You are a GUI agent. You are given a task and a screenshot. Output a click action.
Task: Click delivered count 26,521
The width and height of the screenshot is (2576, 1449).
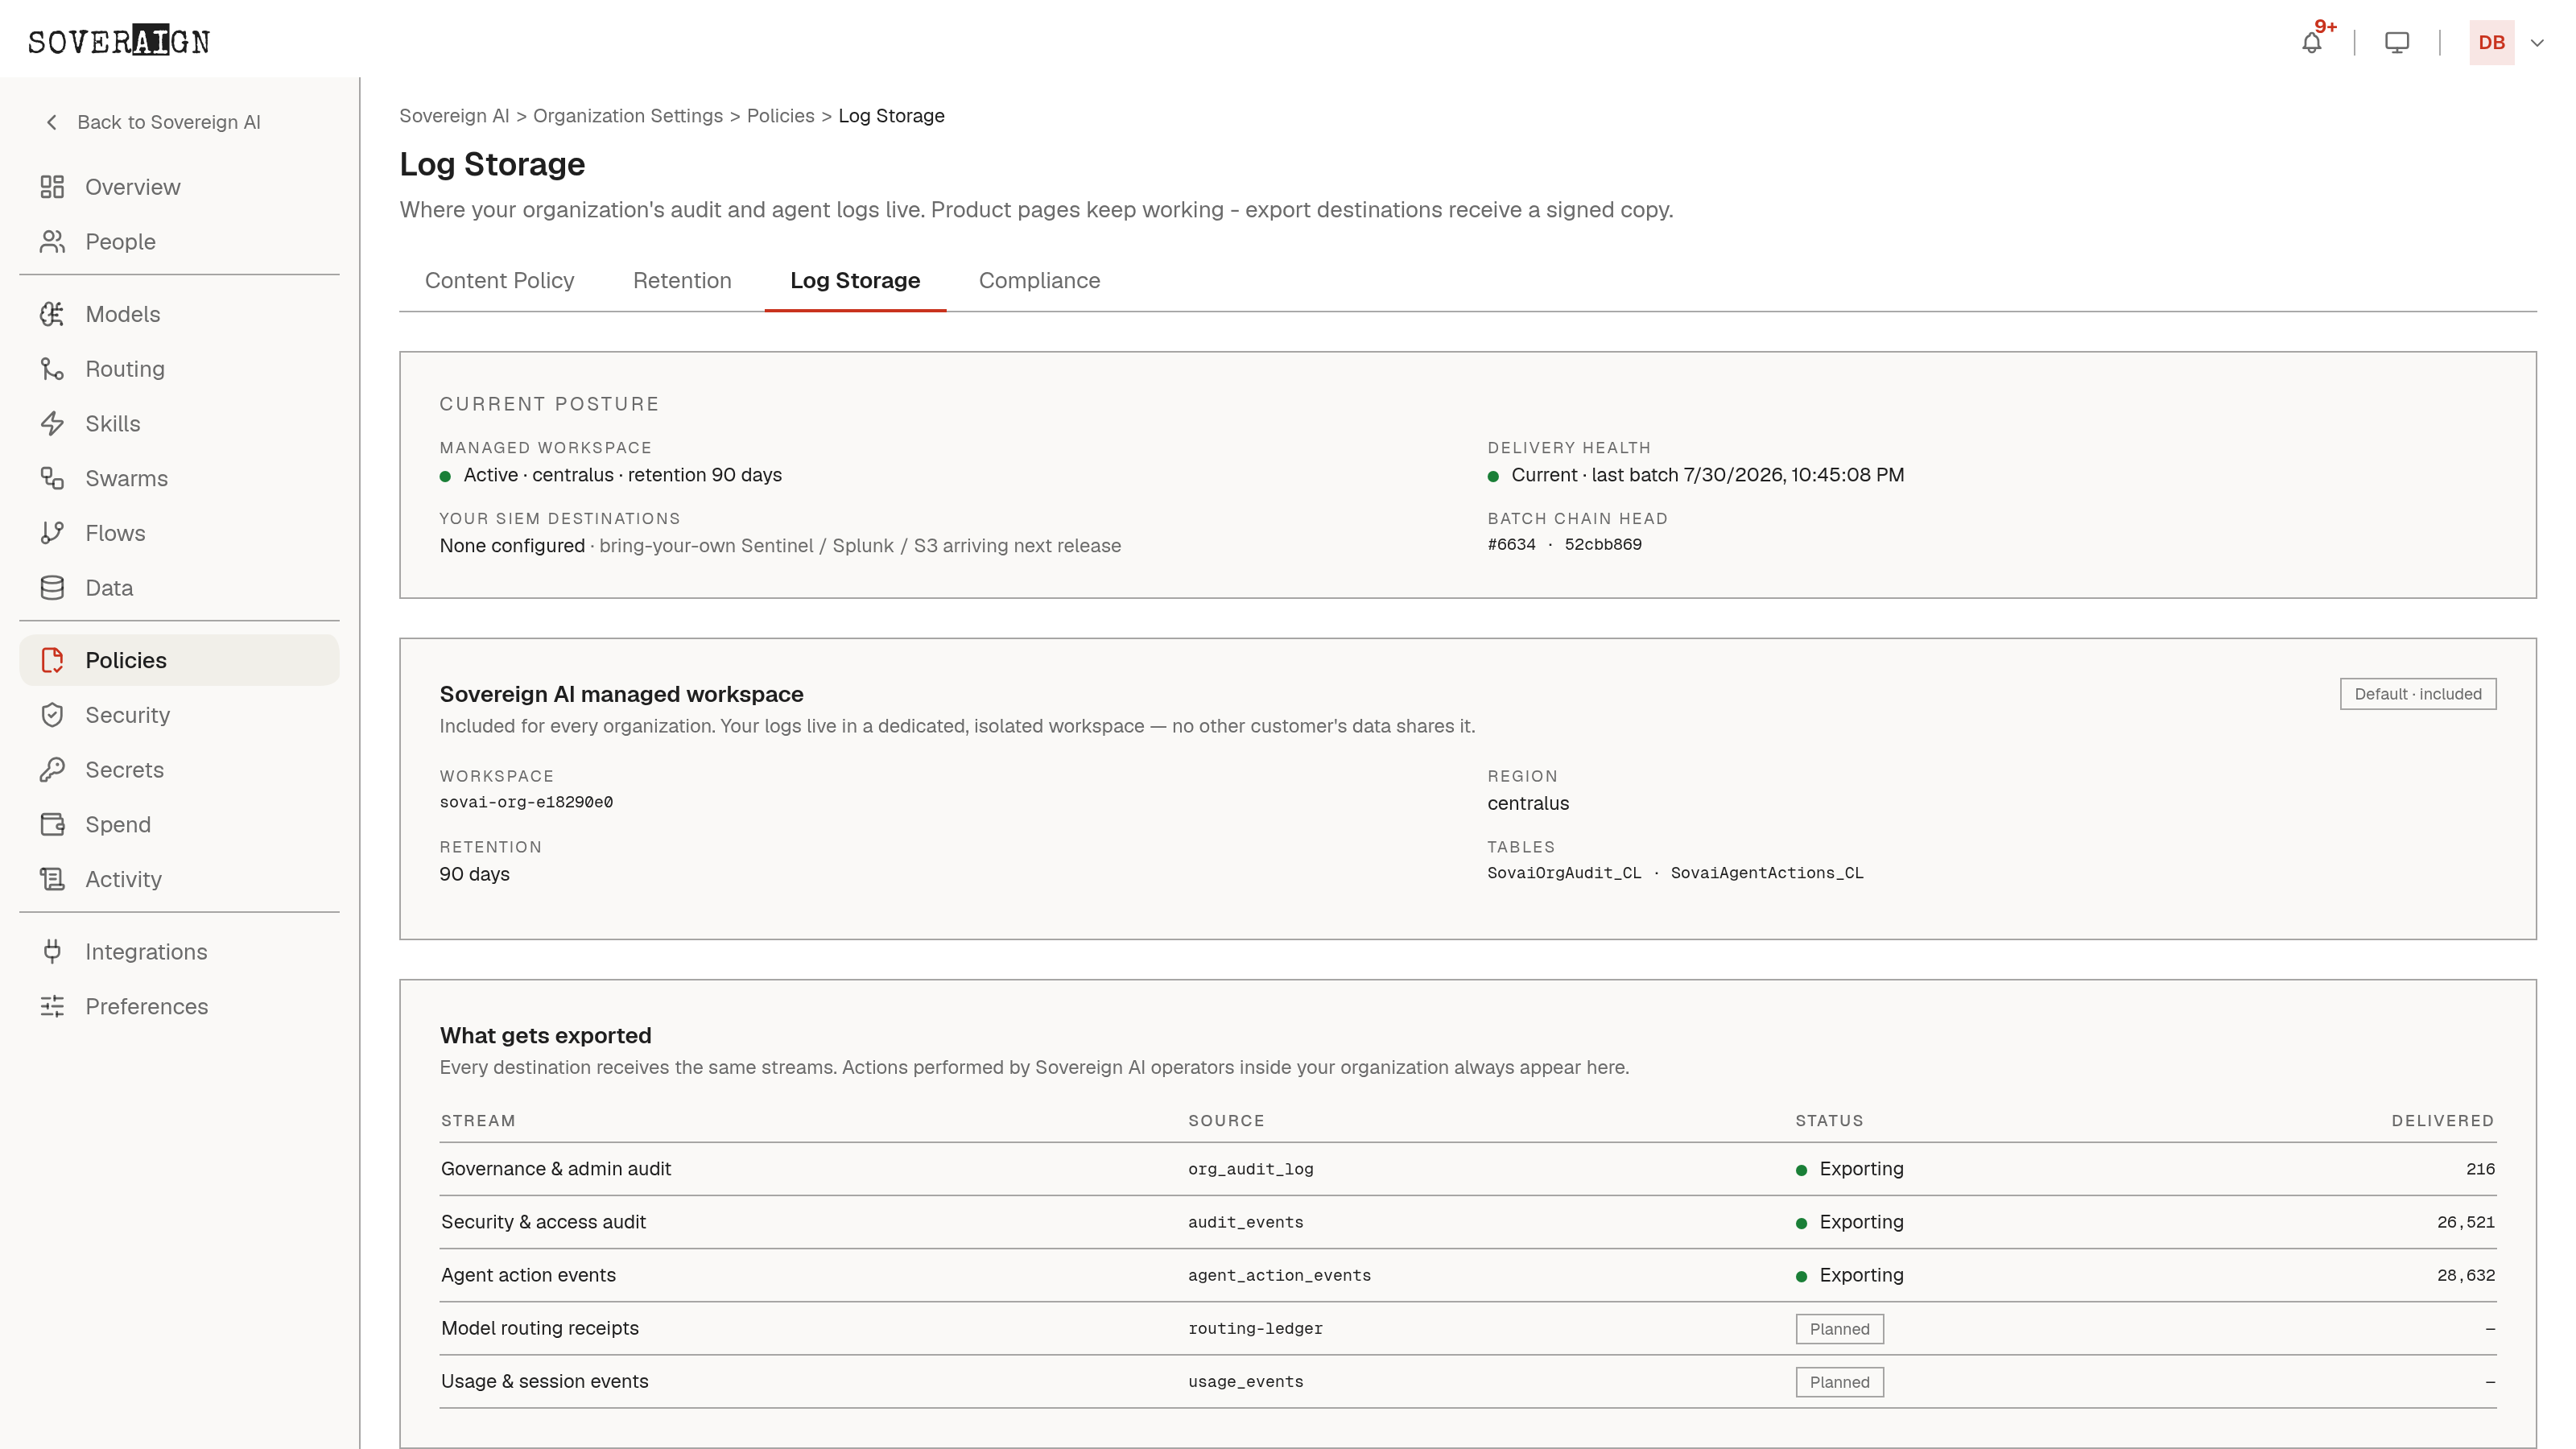[x=2465, y=1222]
